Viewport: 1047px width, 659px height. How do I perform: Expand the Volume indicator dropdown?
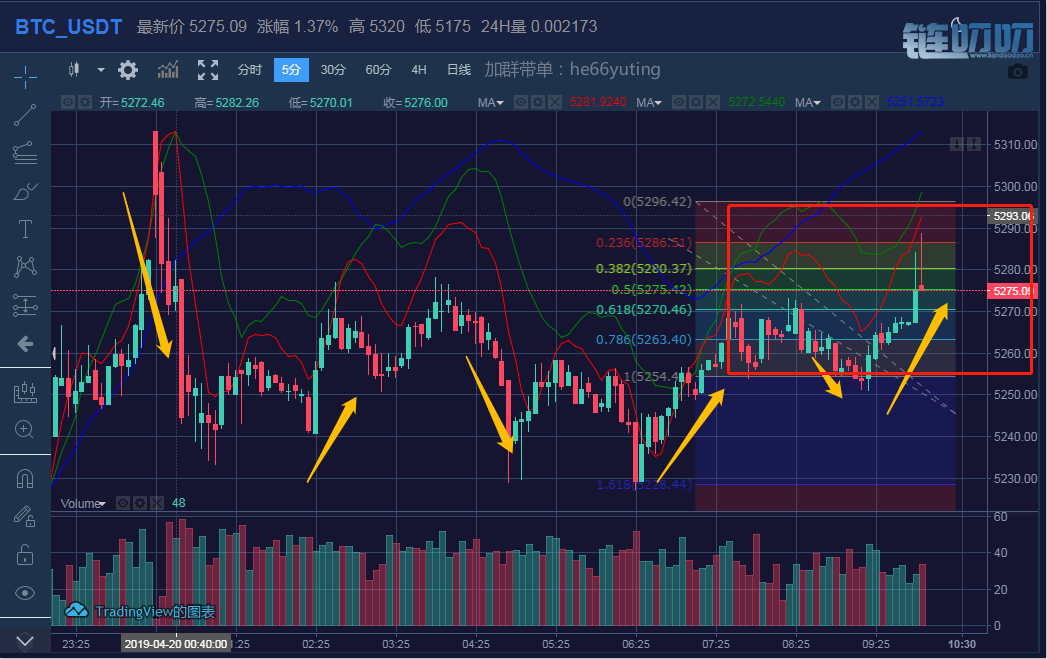click(103, 504)
